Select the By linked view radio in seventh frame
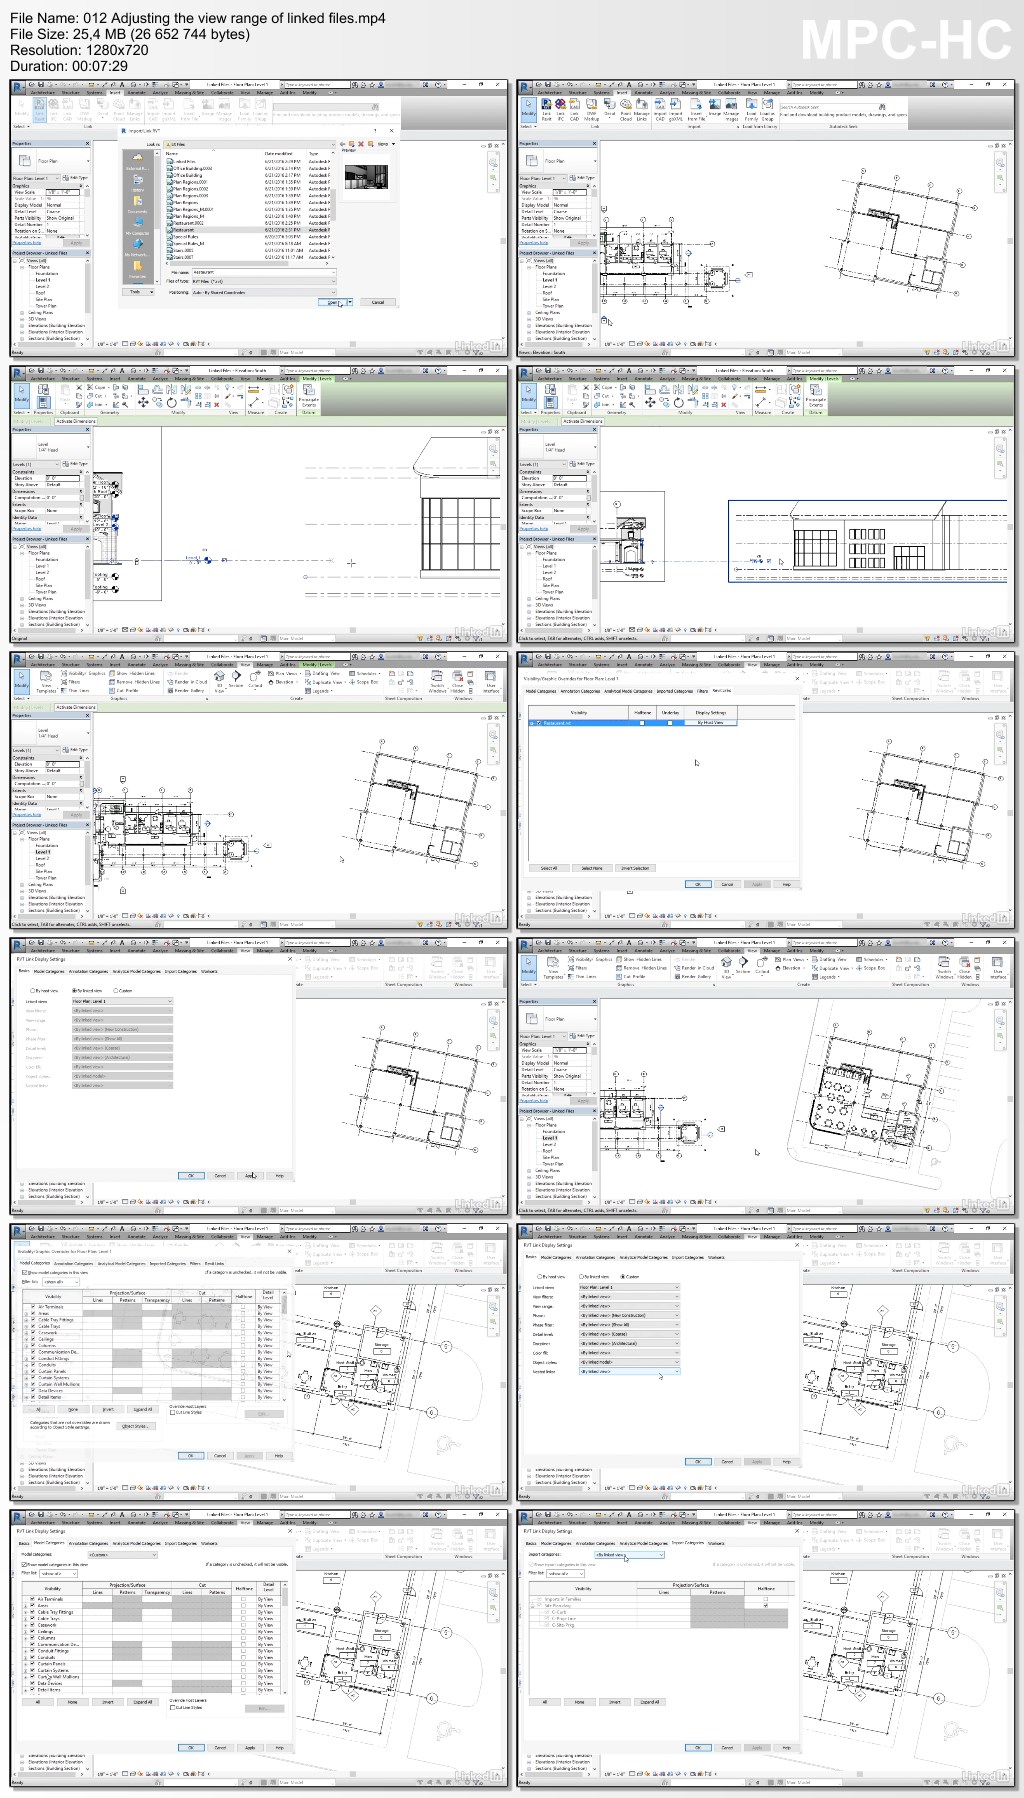Screen dimensions: 1024x1798 click(75, 991)
